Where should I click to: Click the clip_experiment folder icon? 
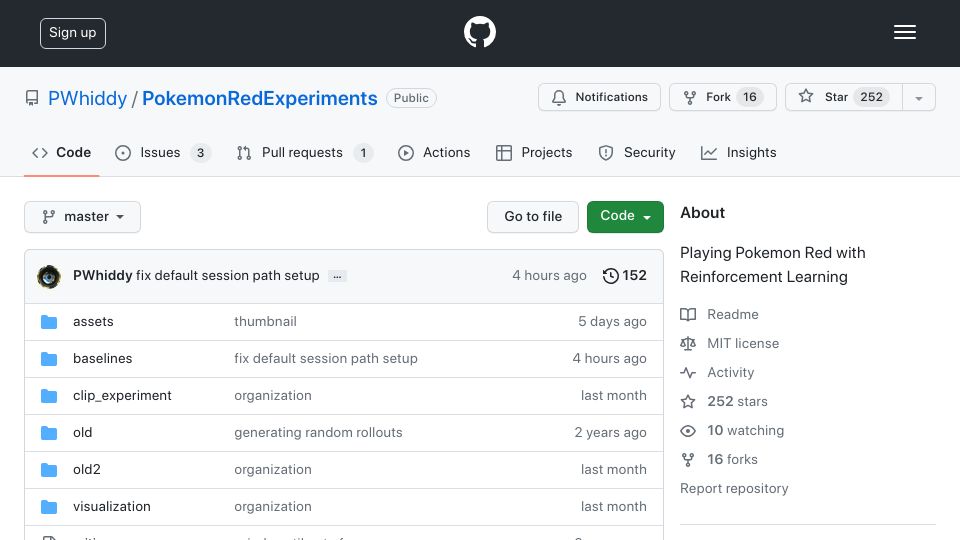(x=49, y=396)
